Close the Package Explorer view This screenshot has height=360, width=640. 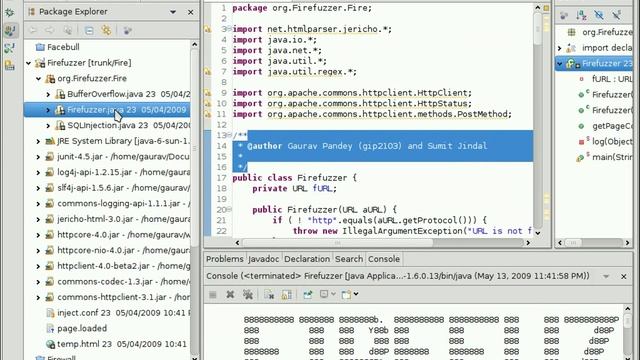pyautogui.click(x=191, y=12)
